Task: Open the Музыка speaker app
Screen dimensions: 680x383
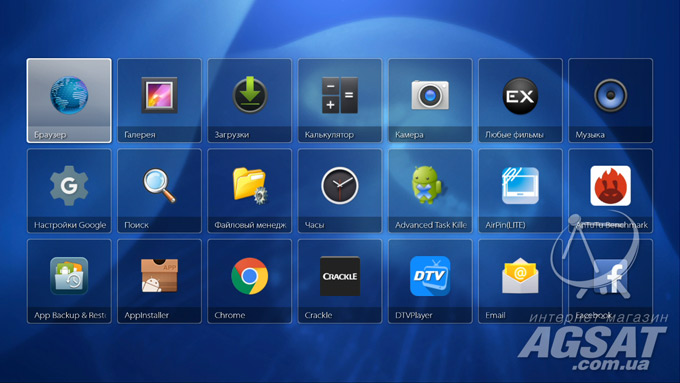Action: [x=611, y=101]
